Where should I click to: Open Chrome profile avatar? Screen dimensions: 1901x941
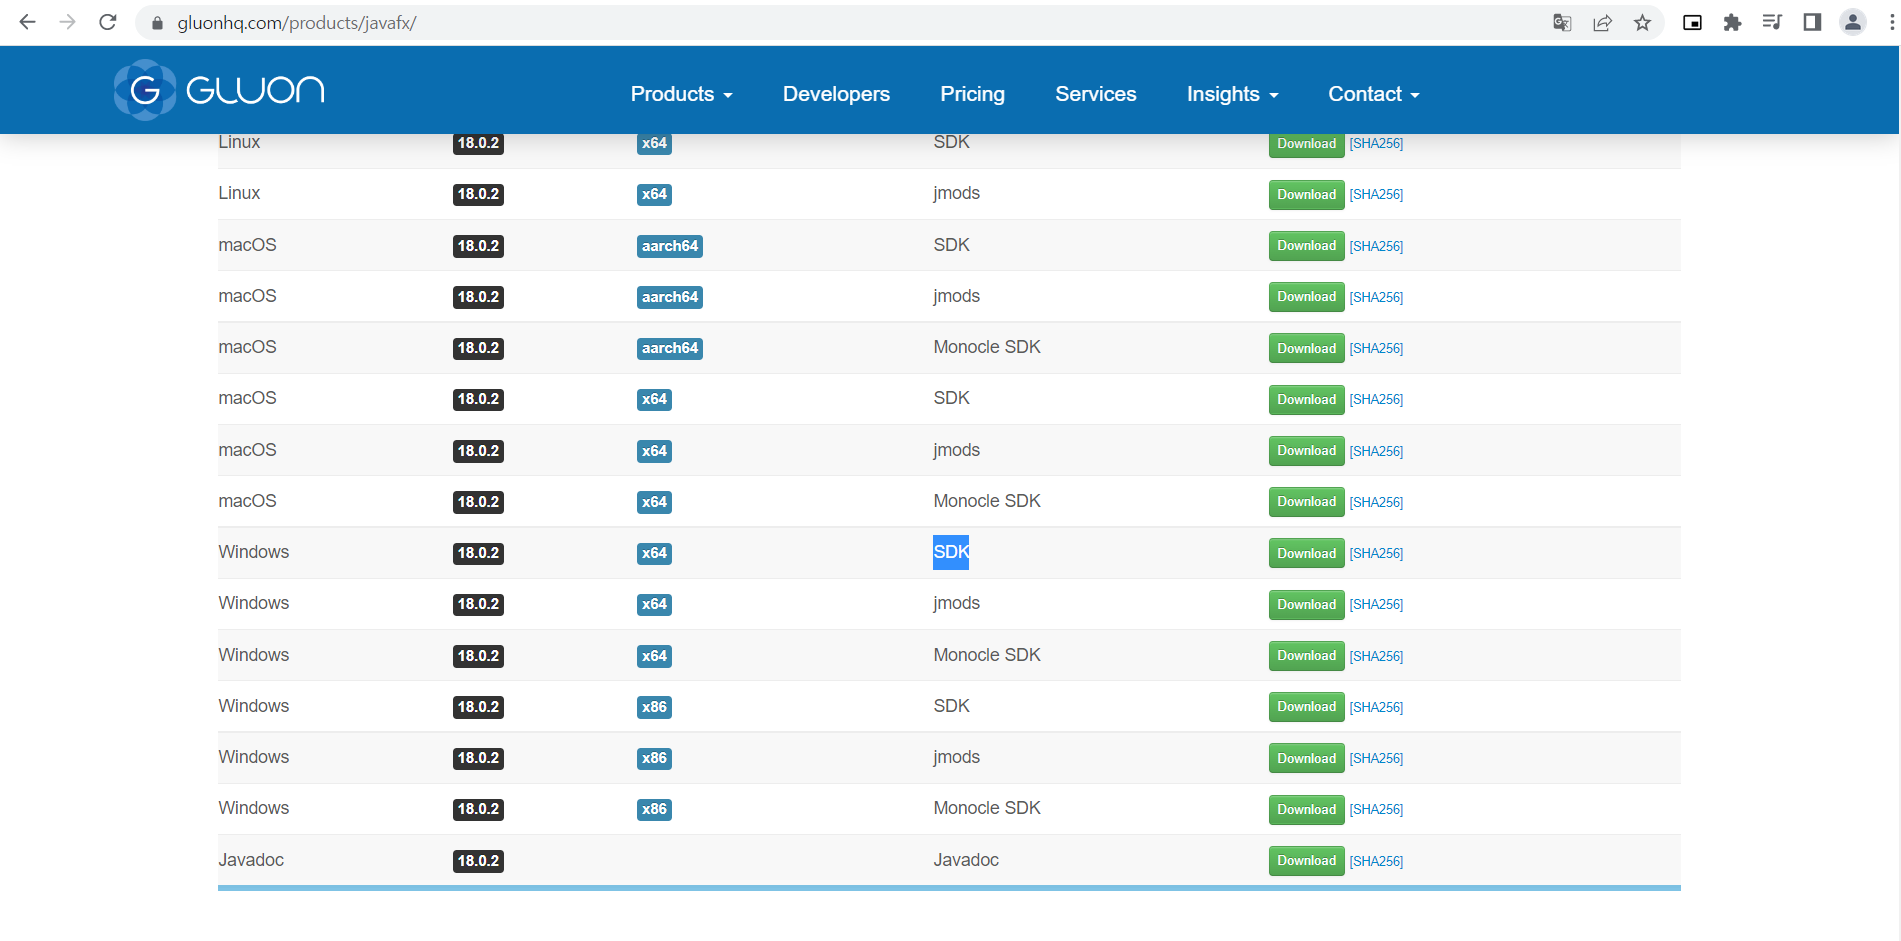click(1852, 23)
